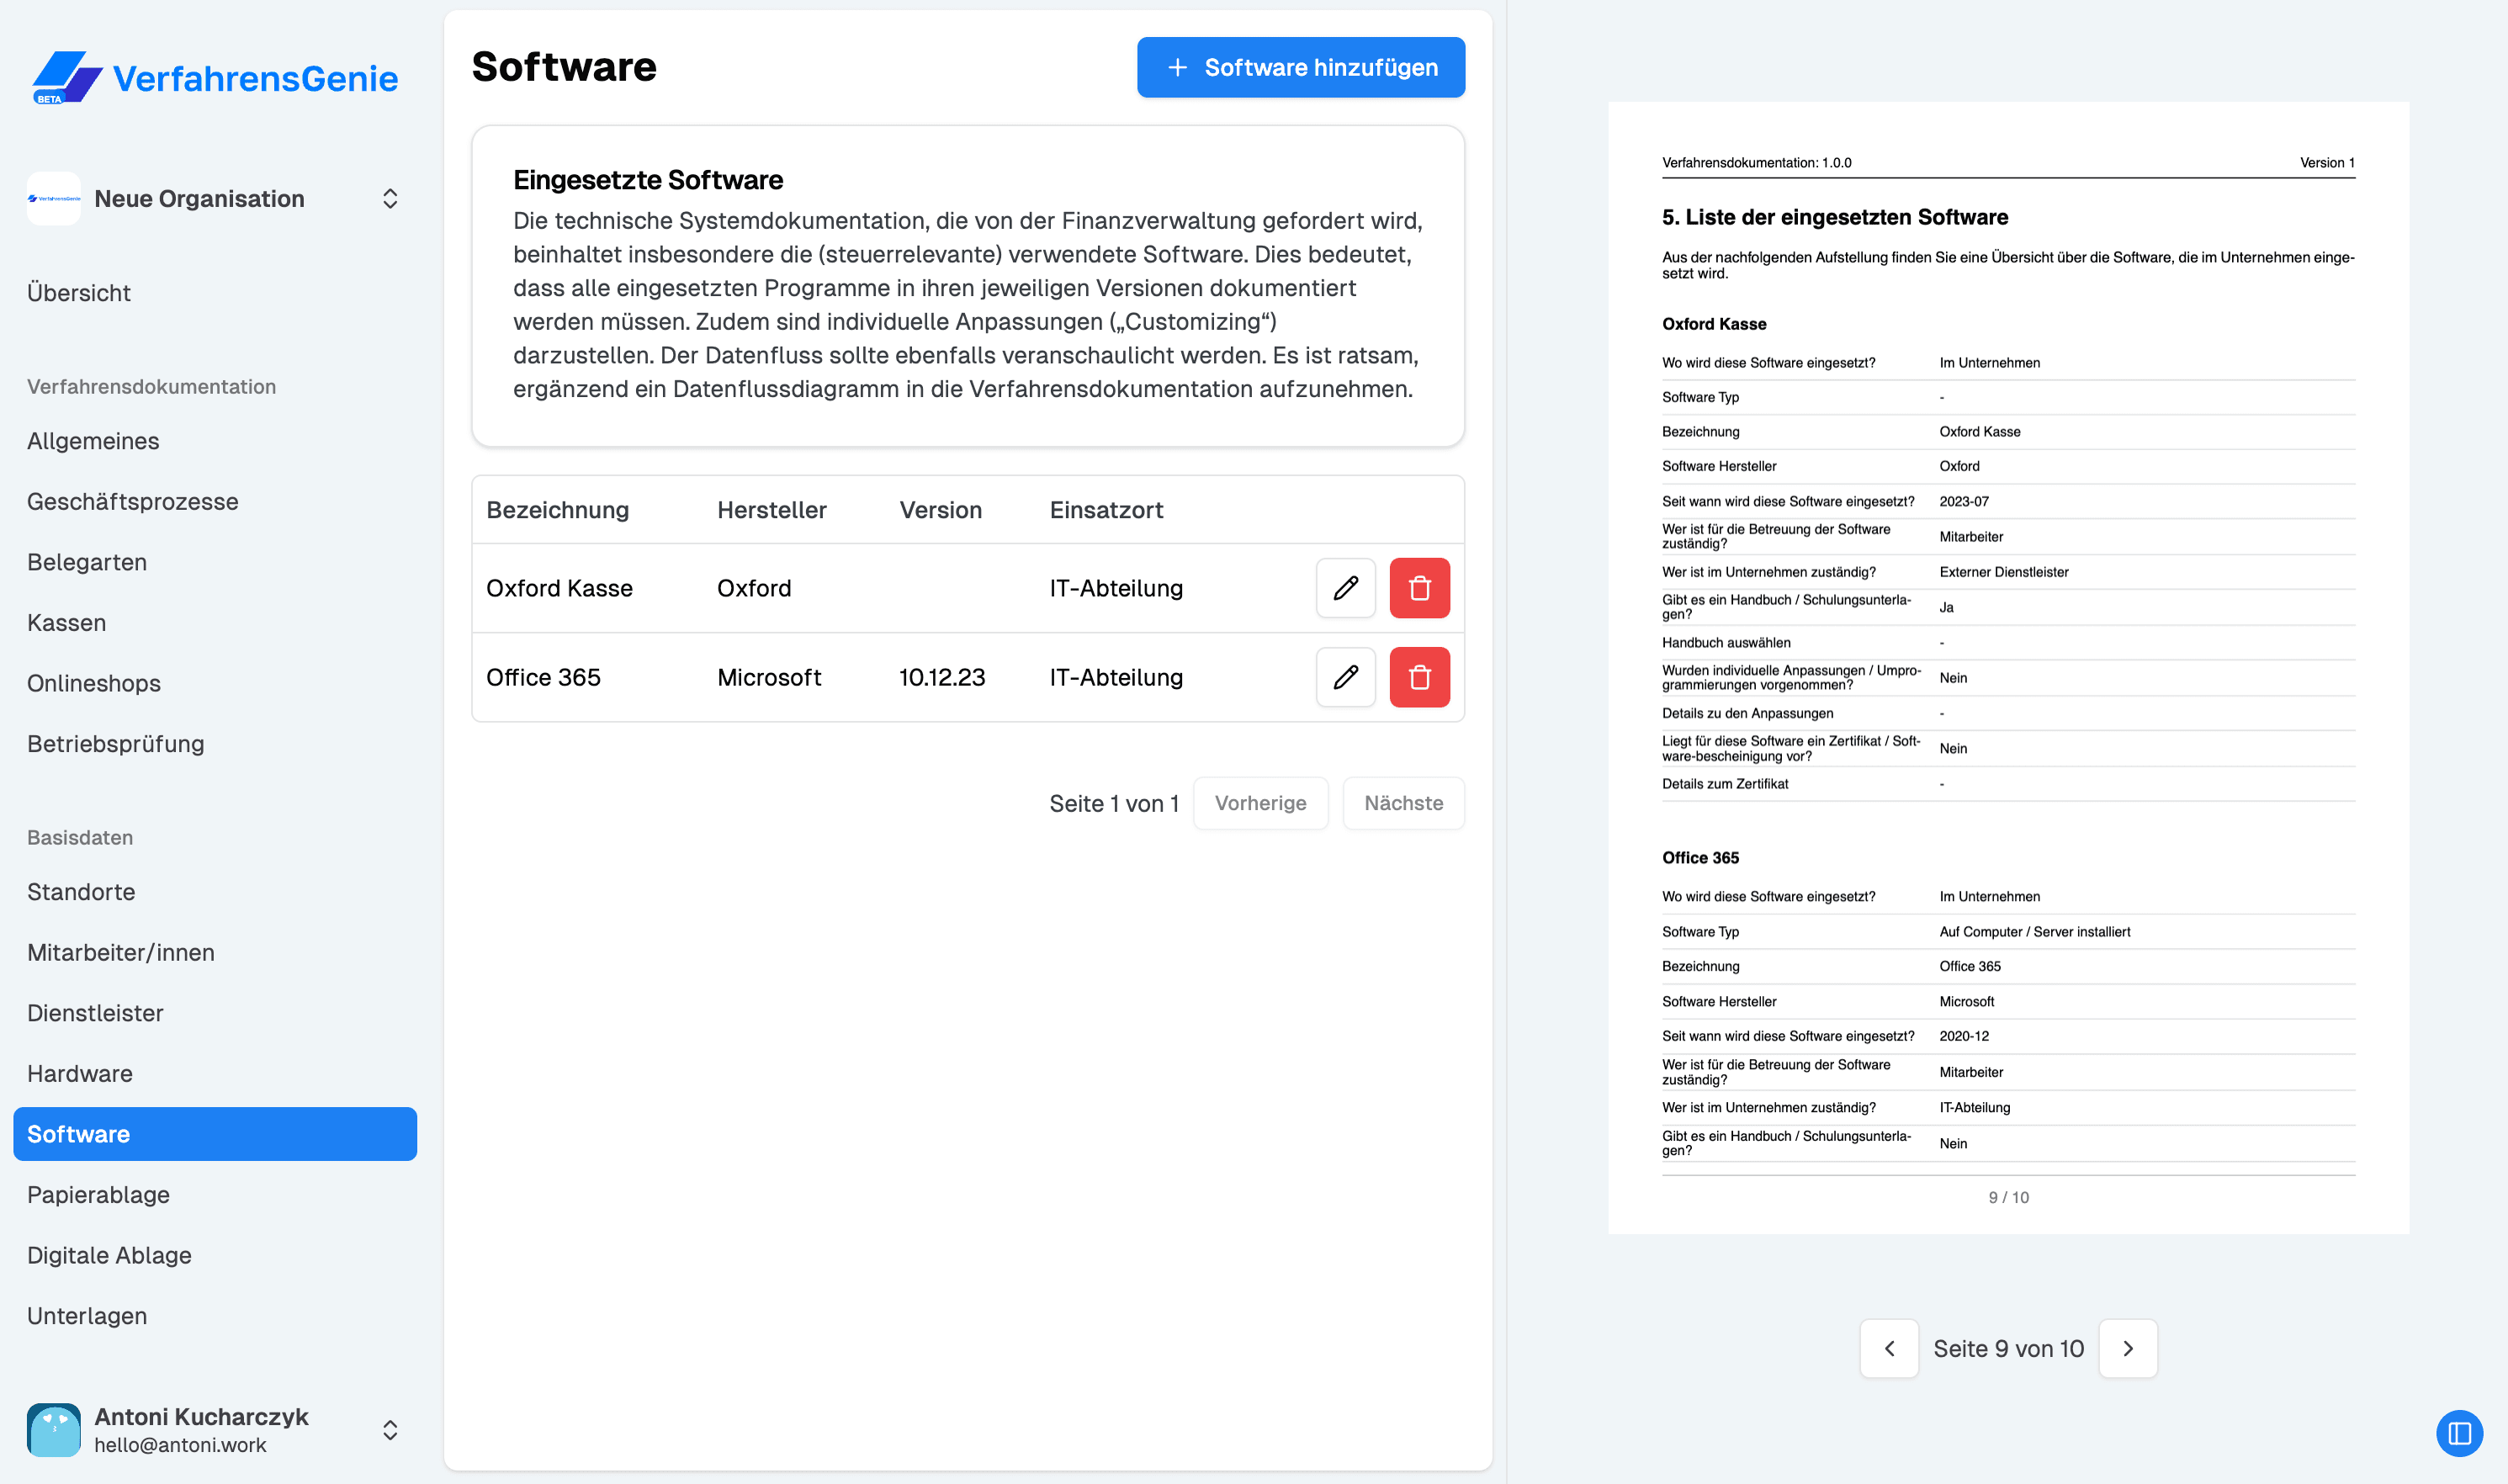Viewport: 2508px width, 1484px height.
Task: Click the Seite 9 von 10 label
Action: pos(2008,1348)
